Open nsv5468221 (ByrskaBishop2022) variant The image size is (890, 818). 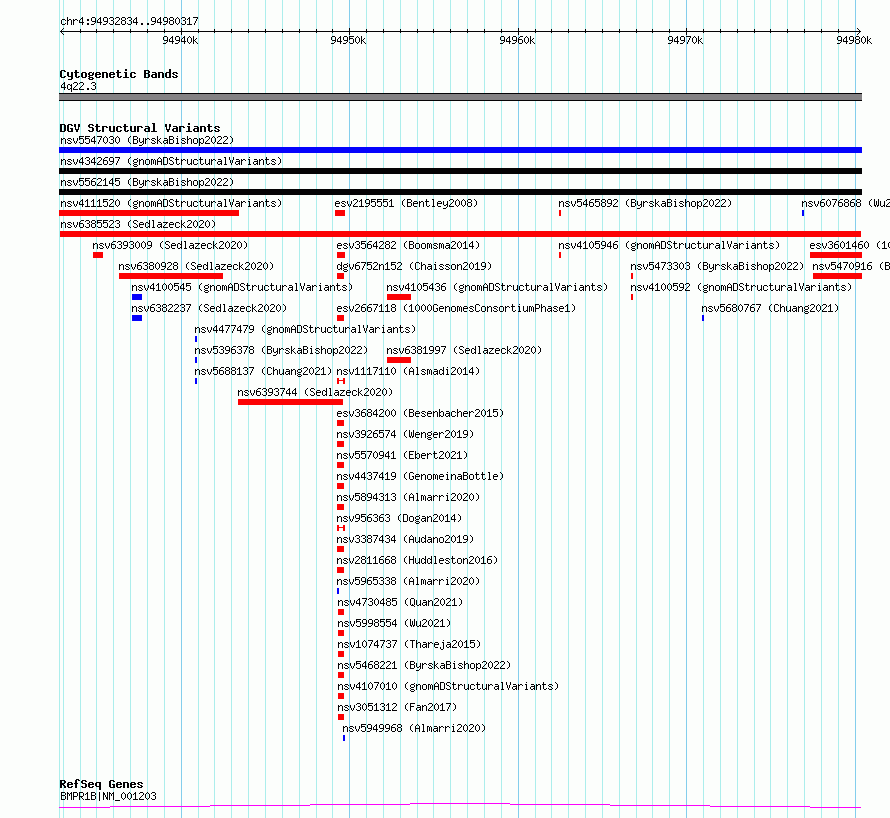tap(425, 665)
